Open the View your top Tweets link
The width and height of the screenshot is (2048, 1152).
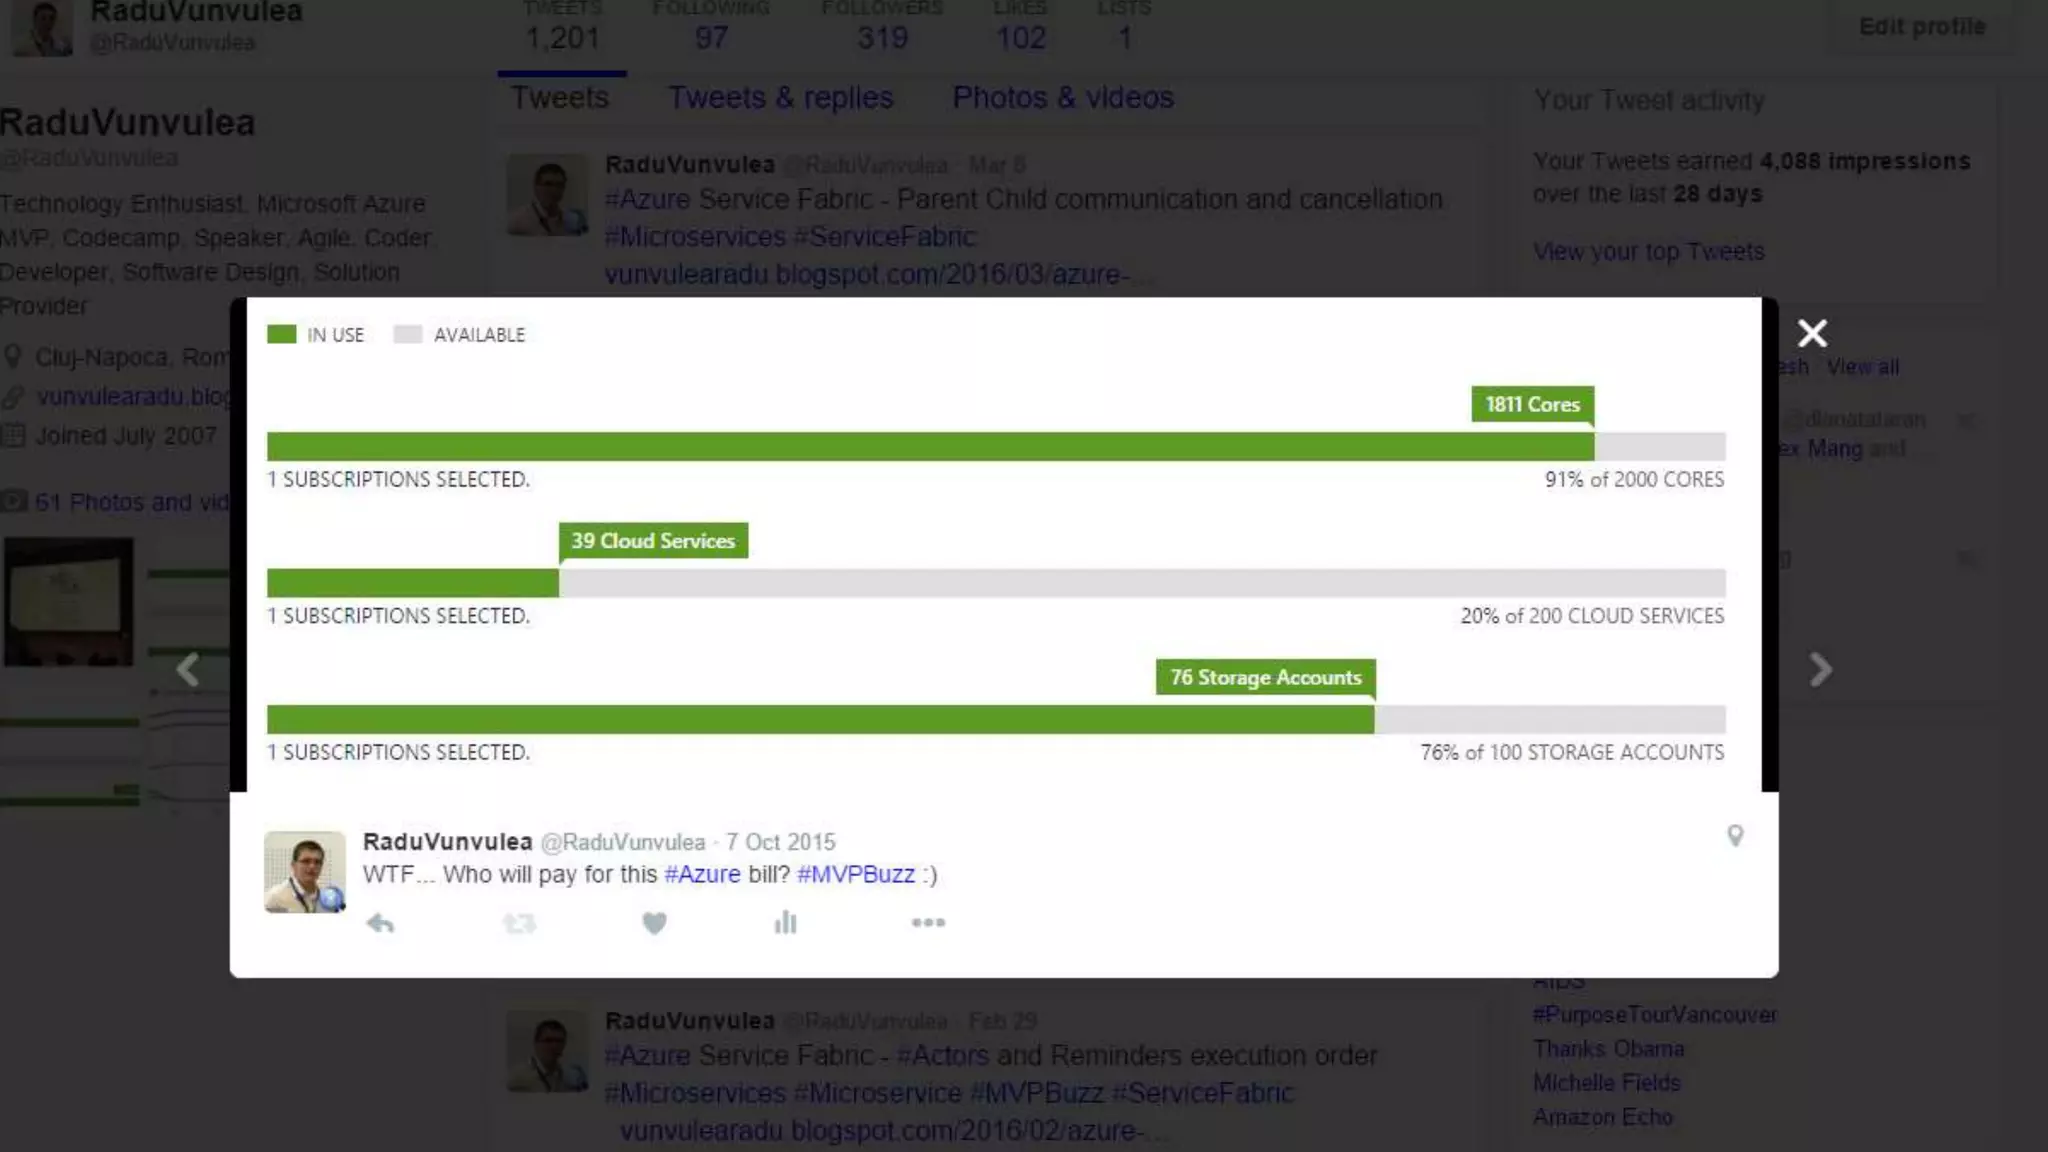click(1648, 252)
